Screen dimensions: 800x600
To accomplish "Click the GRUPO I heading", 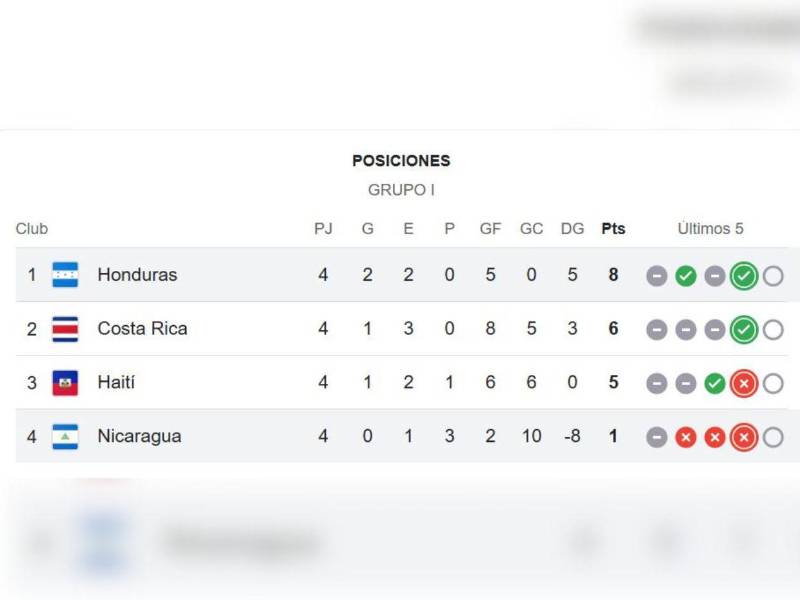I will (x=400, y=190).
